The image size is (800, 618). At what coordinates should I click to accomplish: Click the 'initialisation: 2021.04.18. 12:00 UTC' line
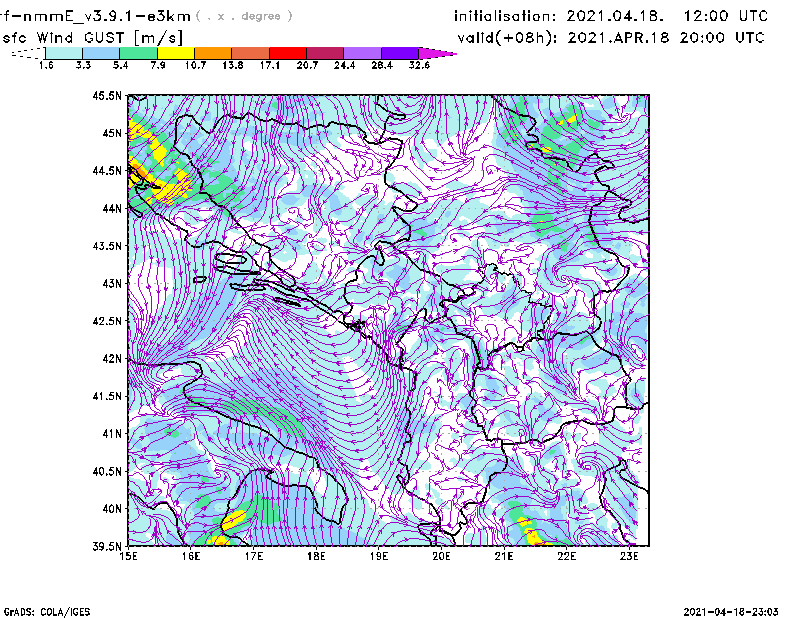click(611, 16)
